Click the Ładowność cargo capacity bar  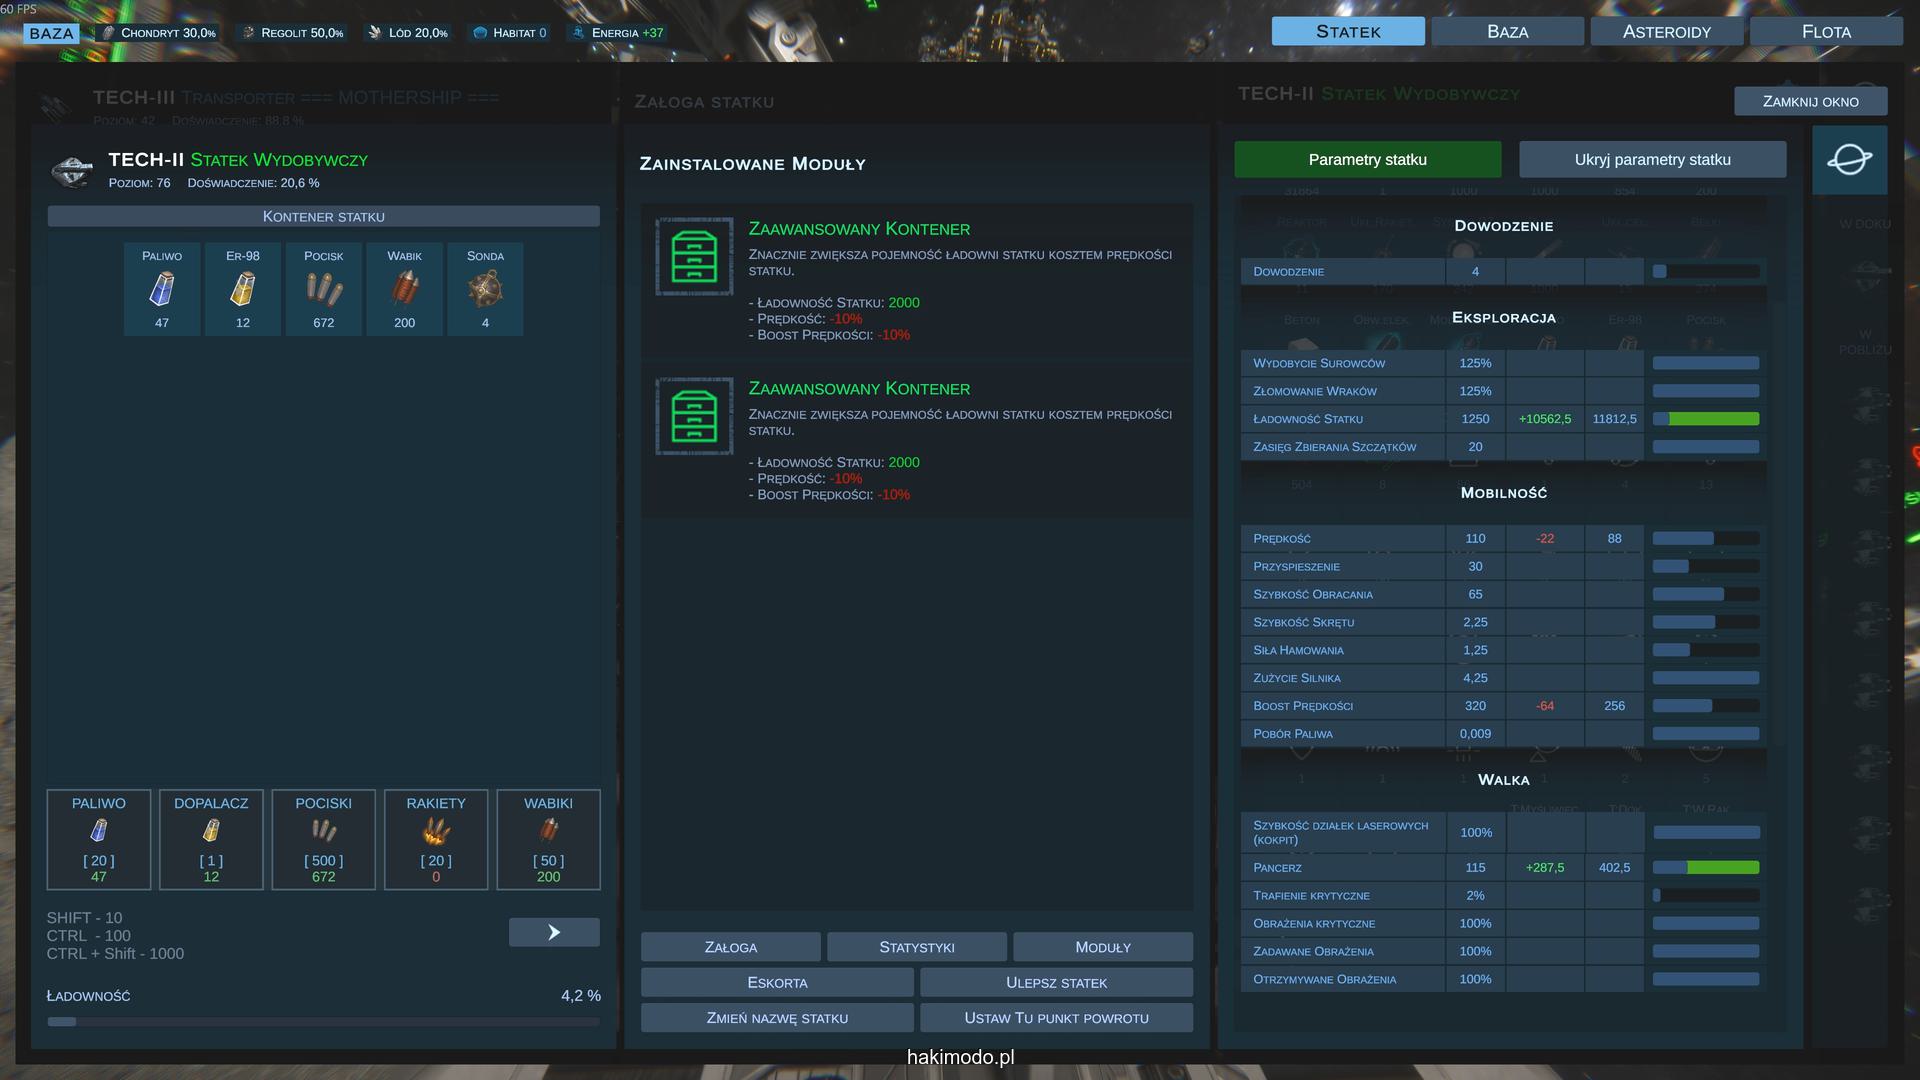coord(323,1022)
